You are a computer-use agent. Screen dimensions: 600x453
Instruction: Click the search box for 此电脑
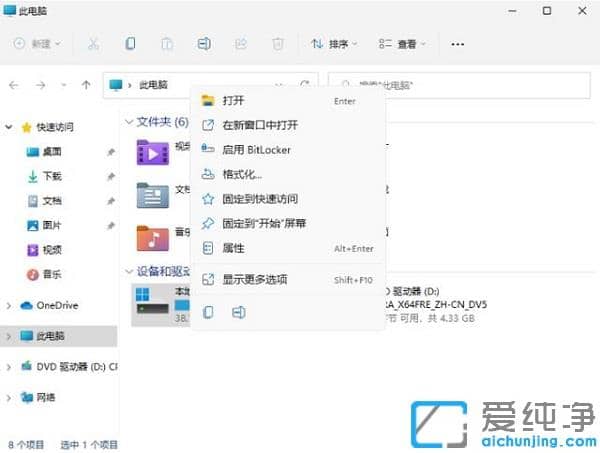click(x=460, y=85)
